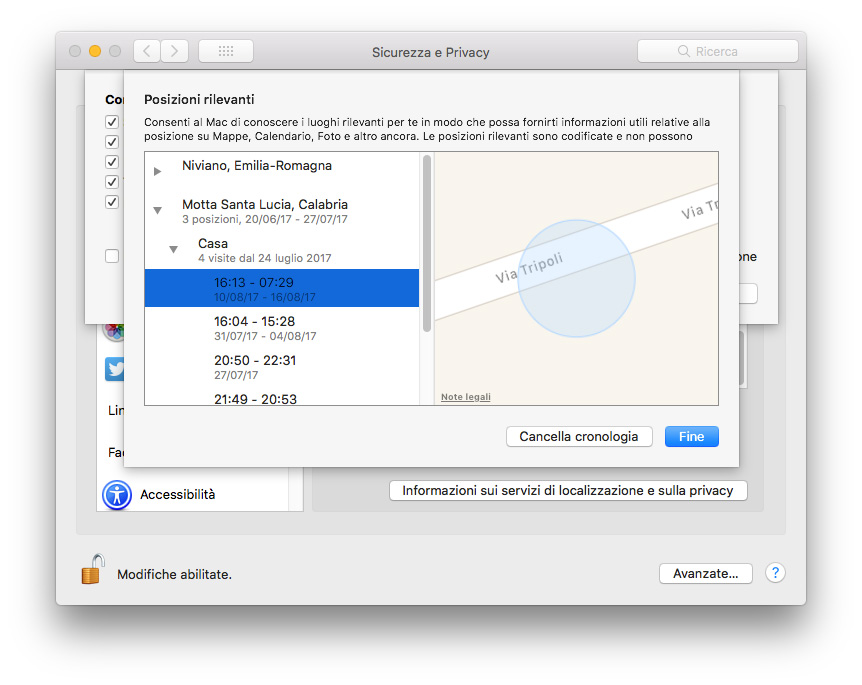This screenshot has width=862, height=685.
Task: Select visit 21:49 - 20:53
Action: 282,397
